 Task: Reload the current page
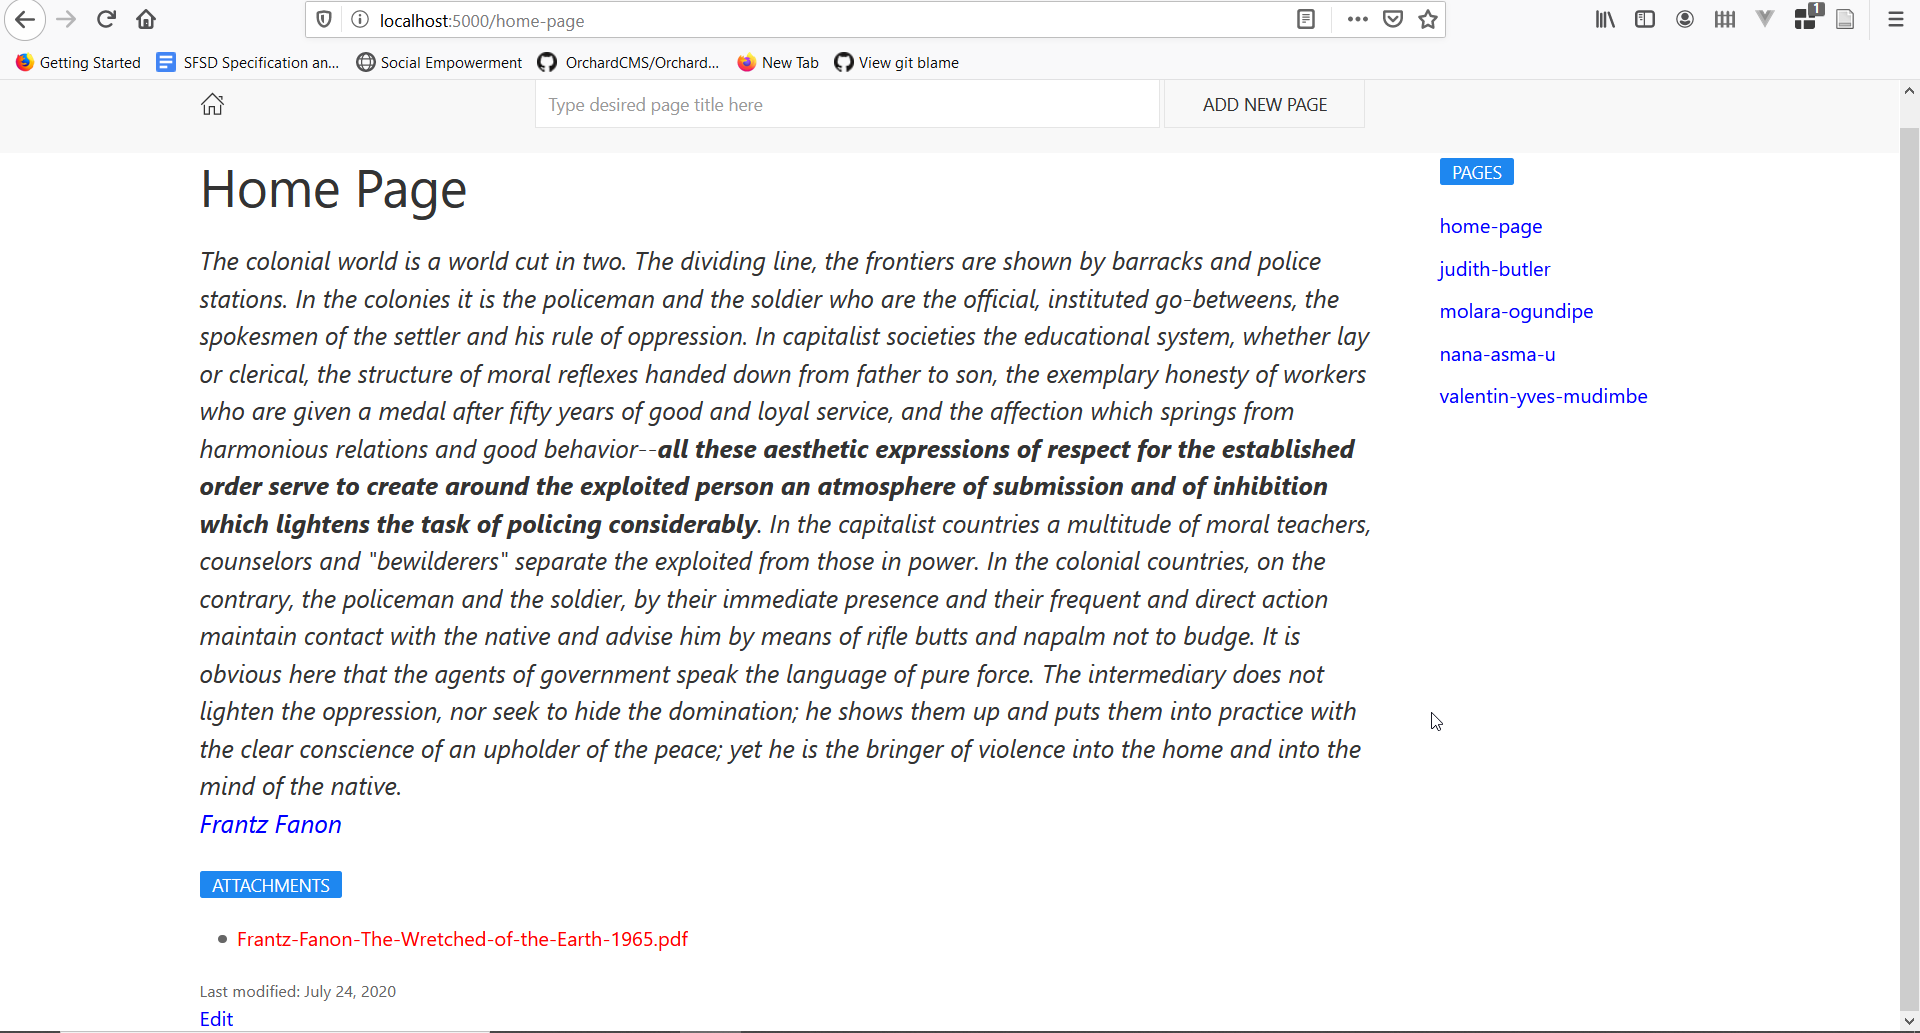(106, 19)
